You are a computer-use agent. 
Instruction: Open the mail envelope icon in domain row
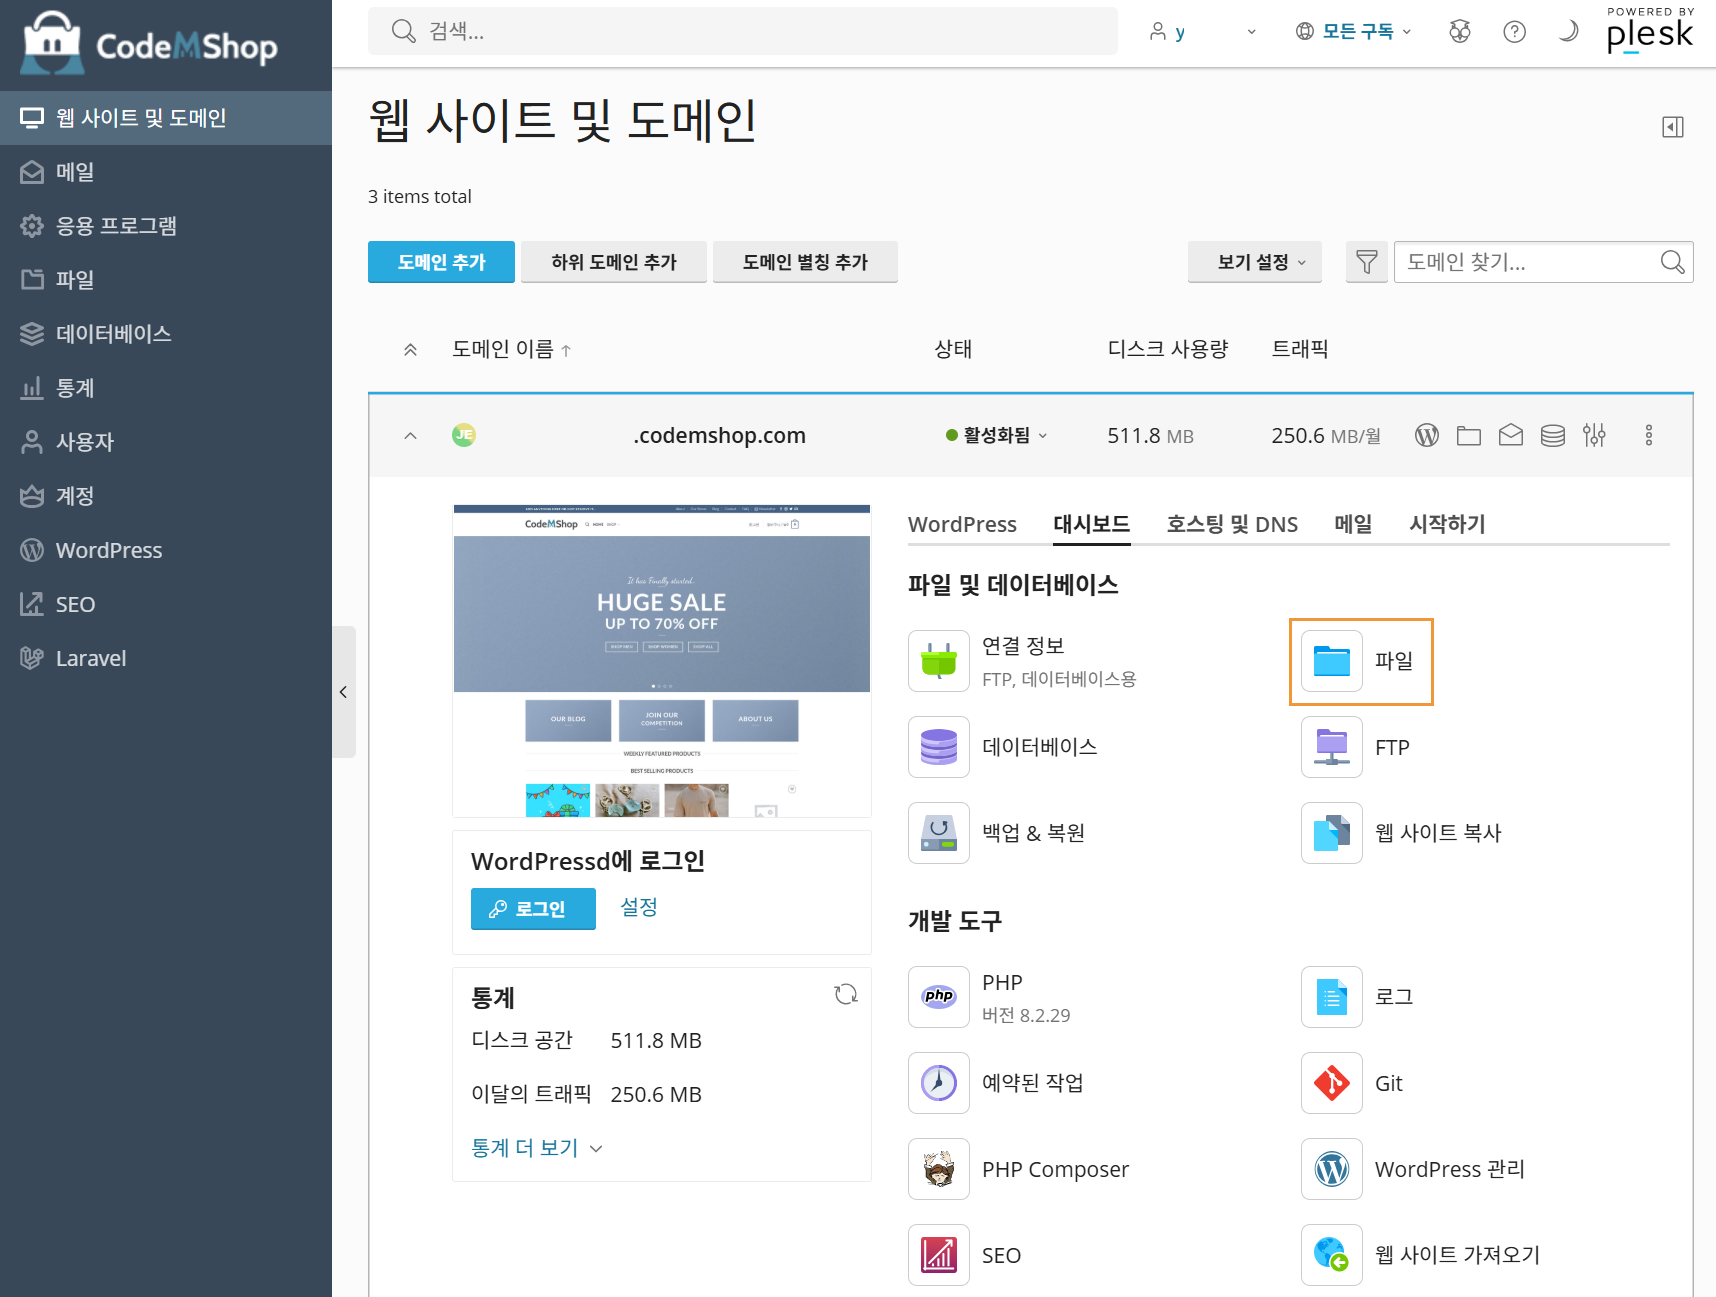[1511, 435]
